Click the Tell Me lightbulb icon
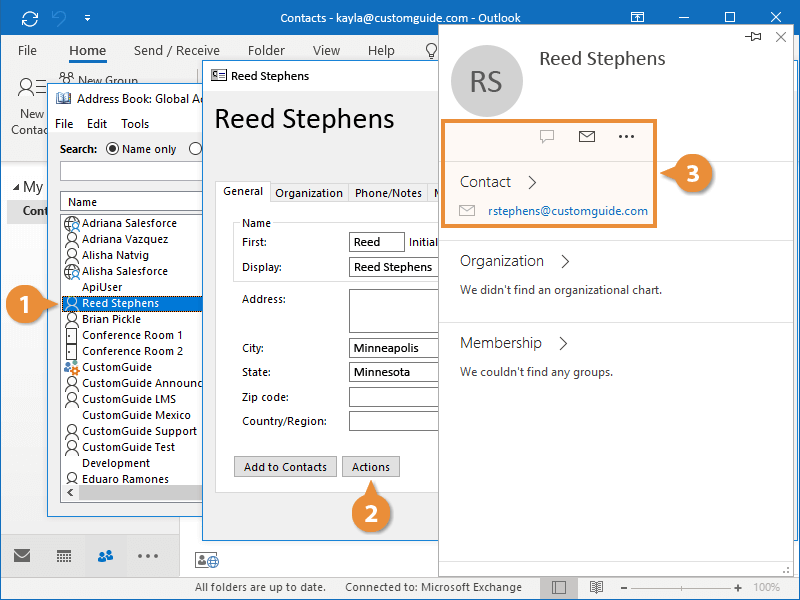 (431, 50)
